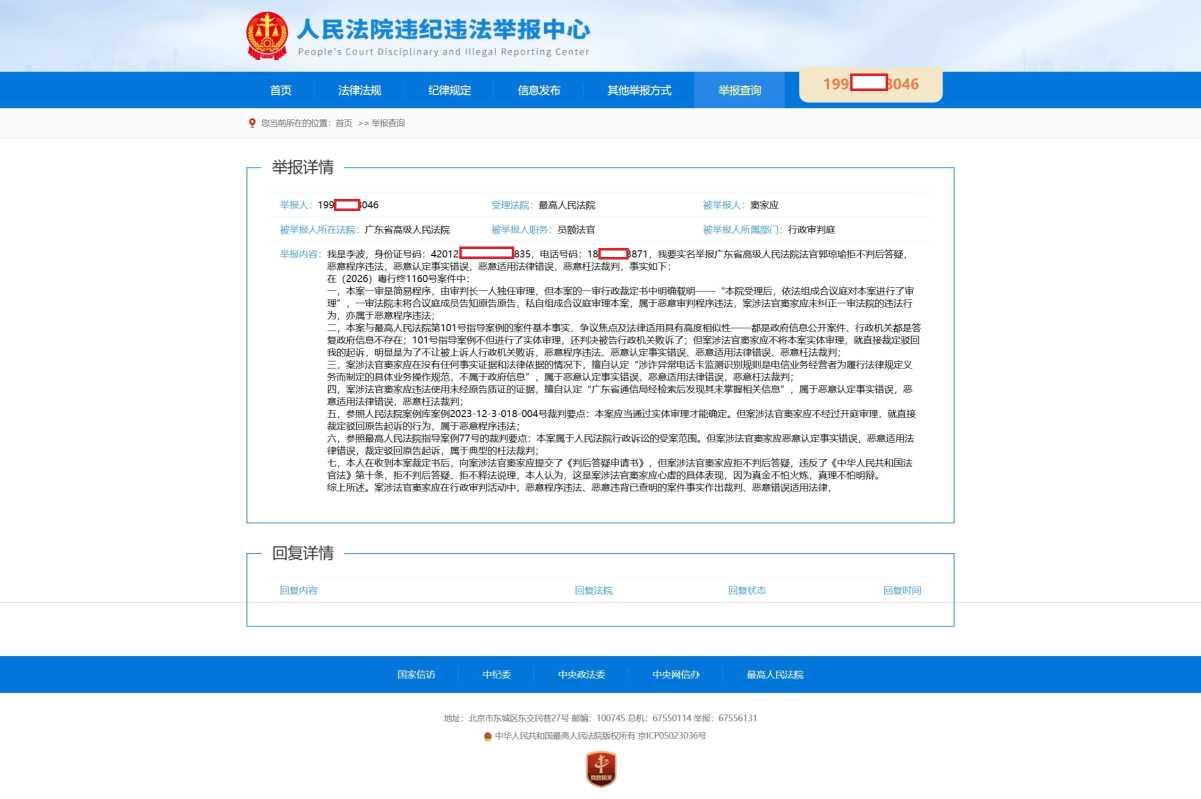This screenshot has height=799, width=1201.
Task: Click the court emblem logo in header
Action: tap(267, 37)
